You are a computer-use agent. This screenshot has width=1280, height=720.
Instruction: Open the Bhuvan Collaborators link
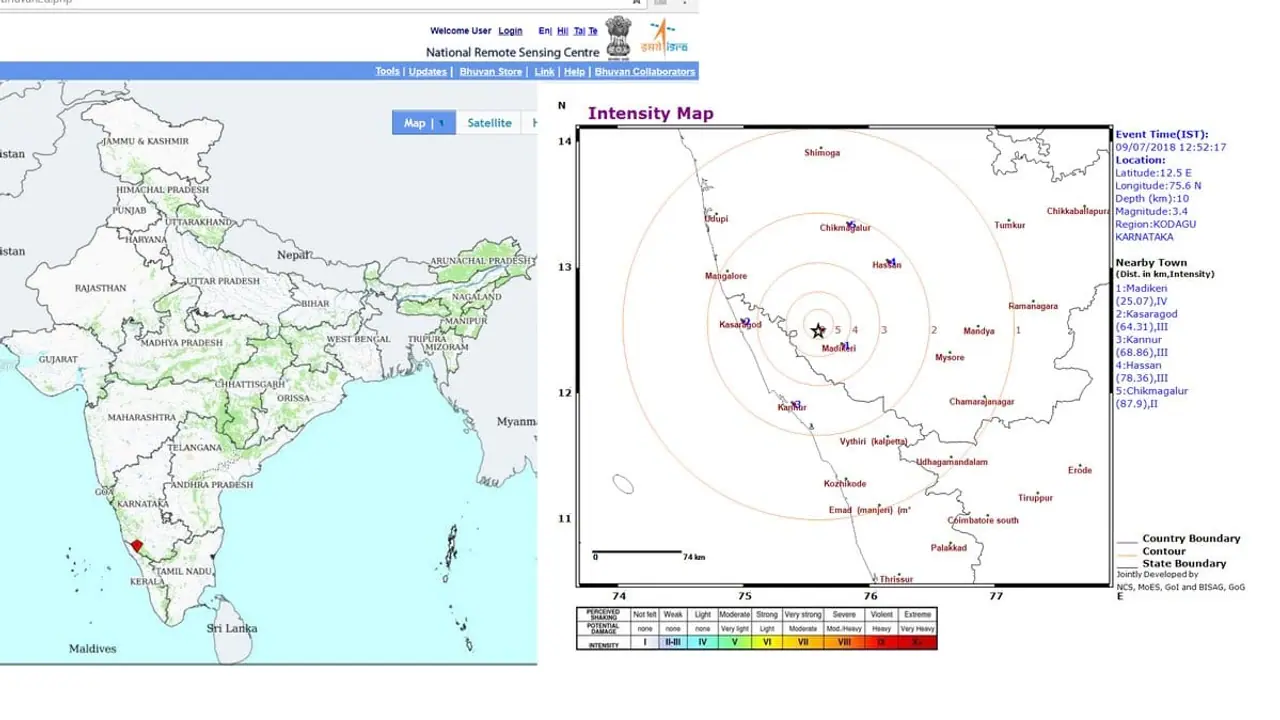pos(644,72)
